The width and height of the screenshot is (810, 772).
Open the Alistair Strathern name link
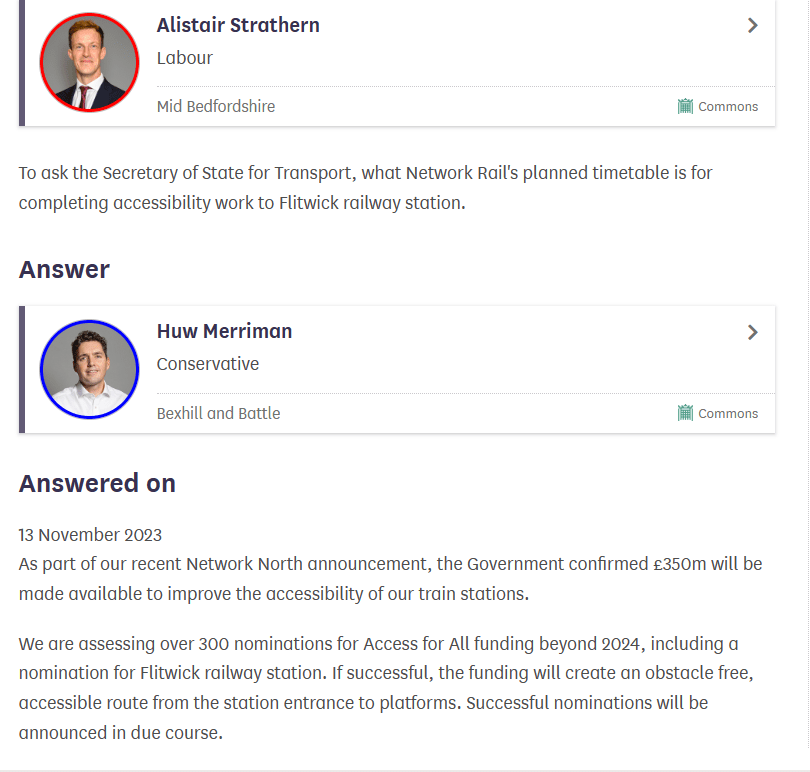coord(238,26)
